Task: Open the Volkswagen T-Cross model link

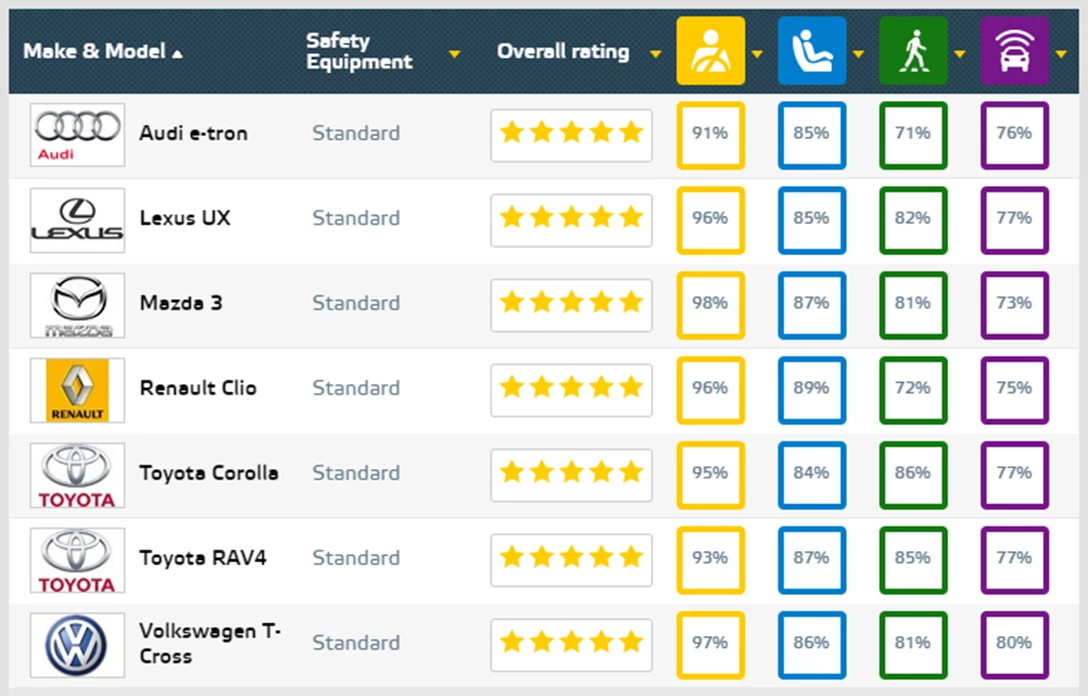Action: (210, 643)
